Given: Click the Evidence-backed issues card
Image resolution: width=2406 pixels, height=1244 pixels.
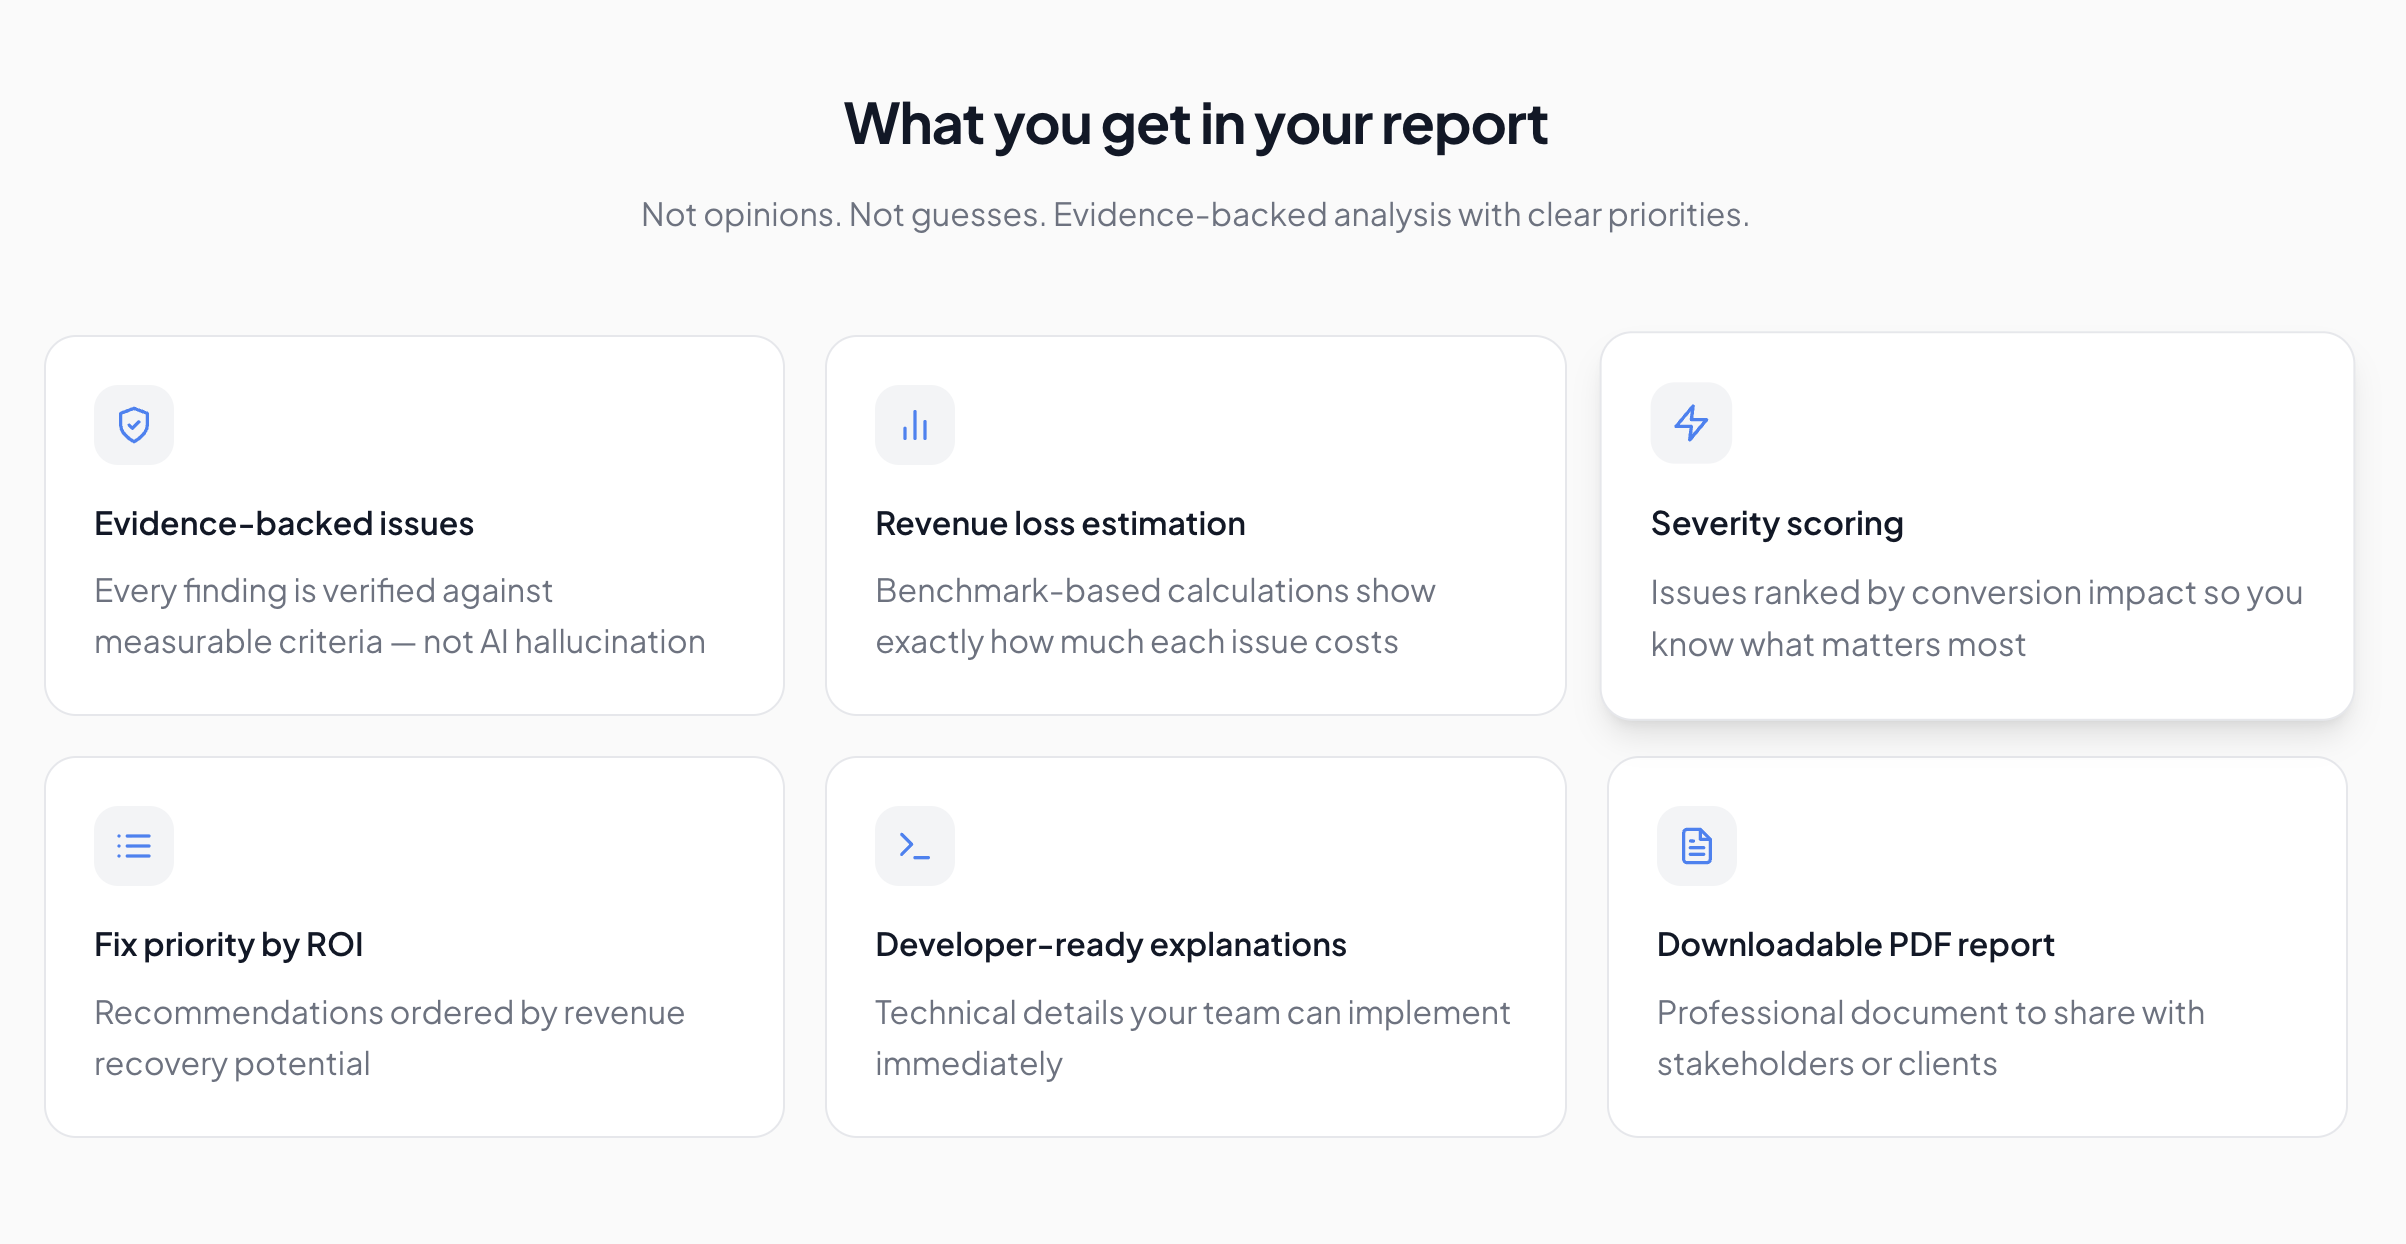Looking at the screenshot, I should point(414,527).
